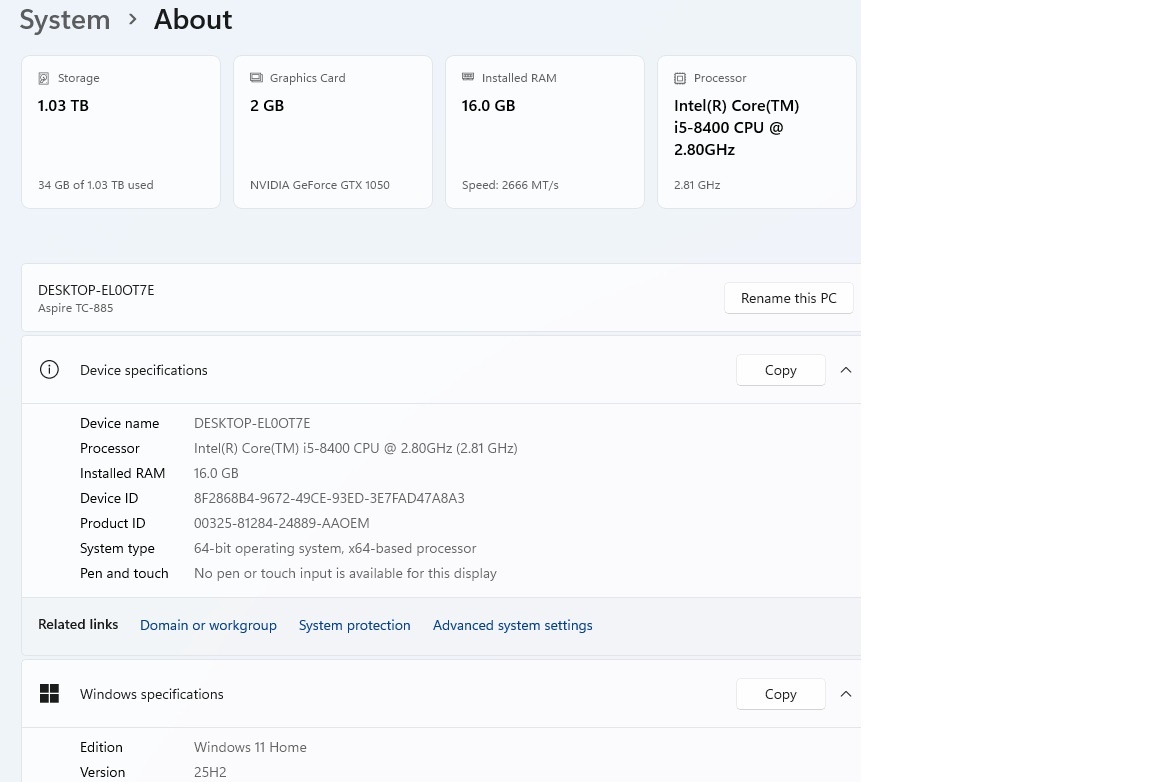Open the Graphics Card 2 GB card
The height and width of the screenshot is (782, 1152).
tap(333, 132)
